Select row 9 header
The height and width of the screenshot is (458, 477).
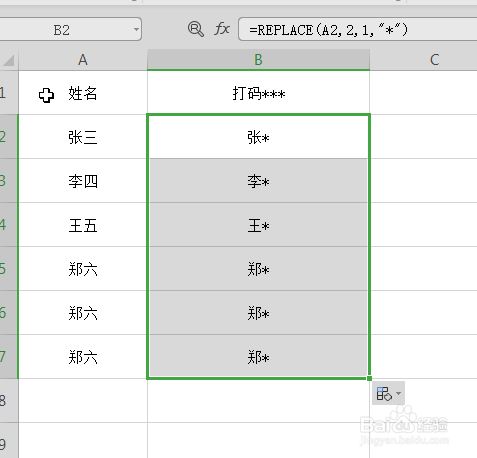(9, 441)
